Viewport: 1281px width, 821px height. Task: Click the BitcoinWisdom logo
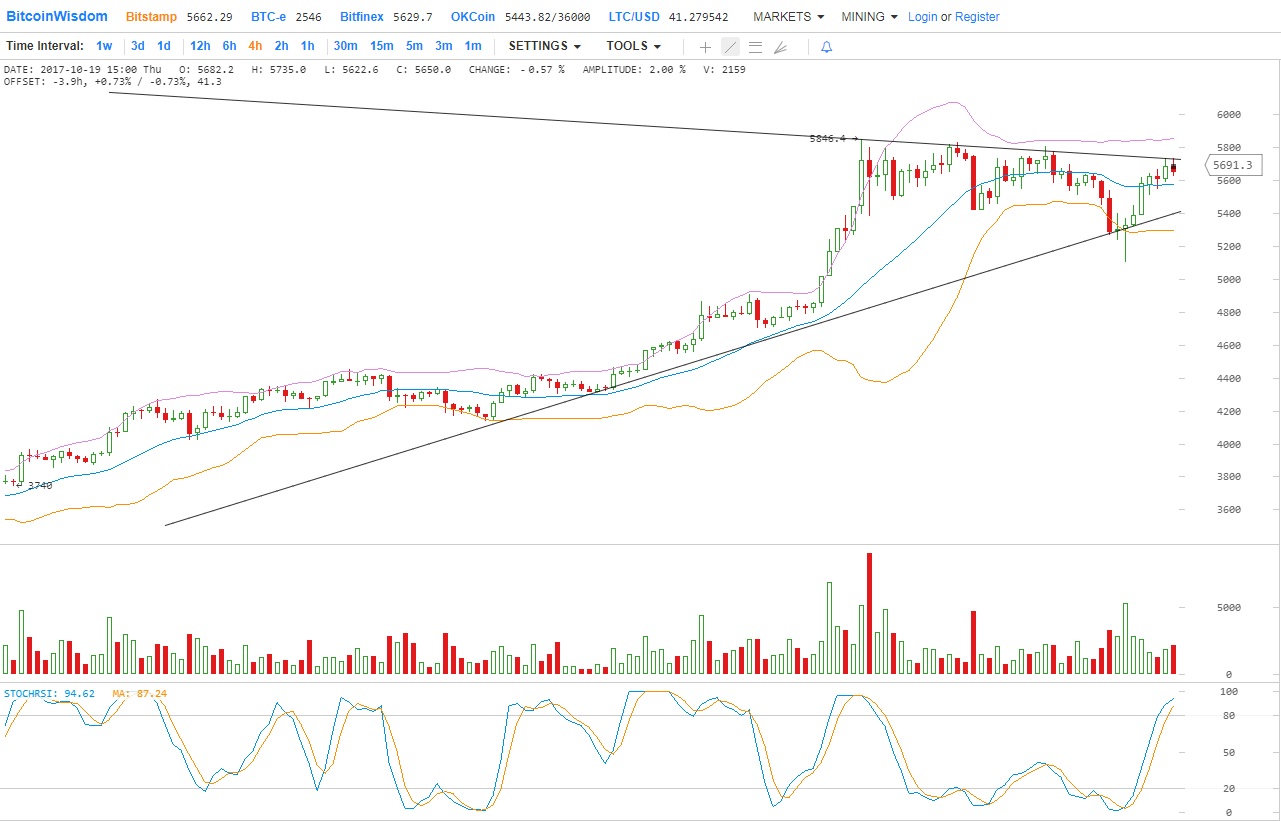(57, 16)
